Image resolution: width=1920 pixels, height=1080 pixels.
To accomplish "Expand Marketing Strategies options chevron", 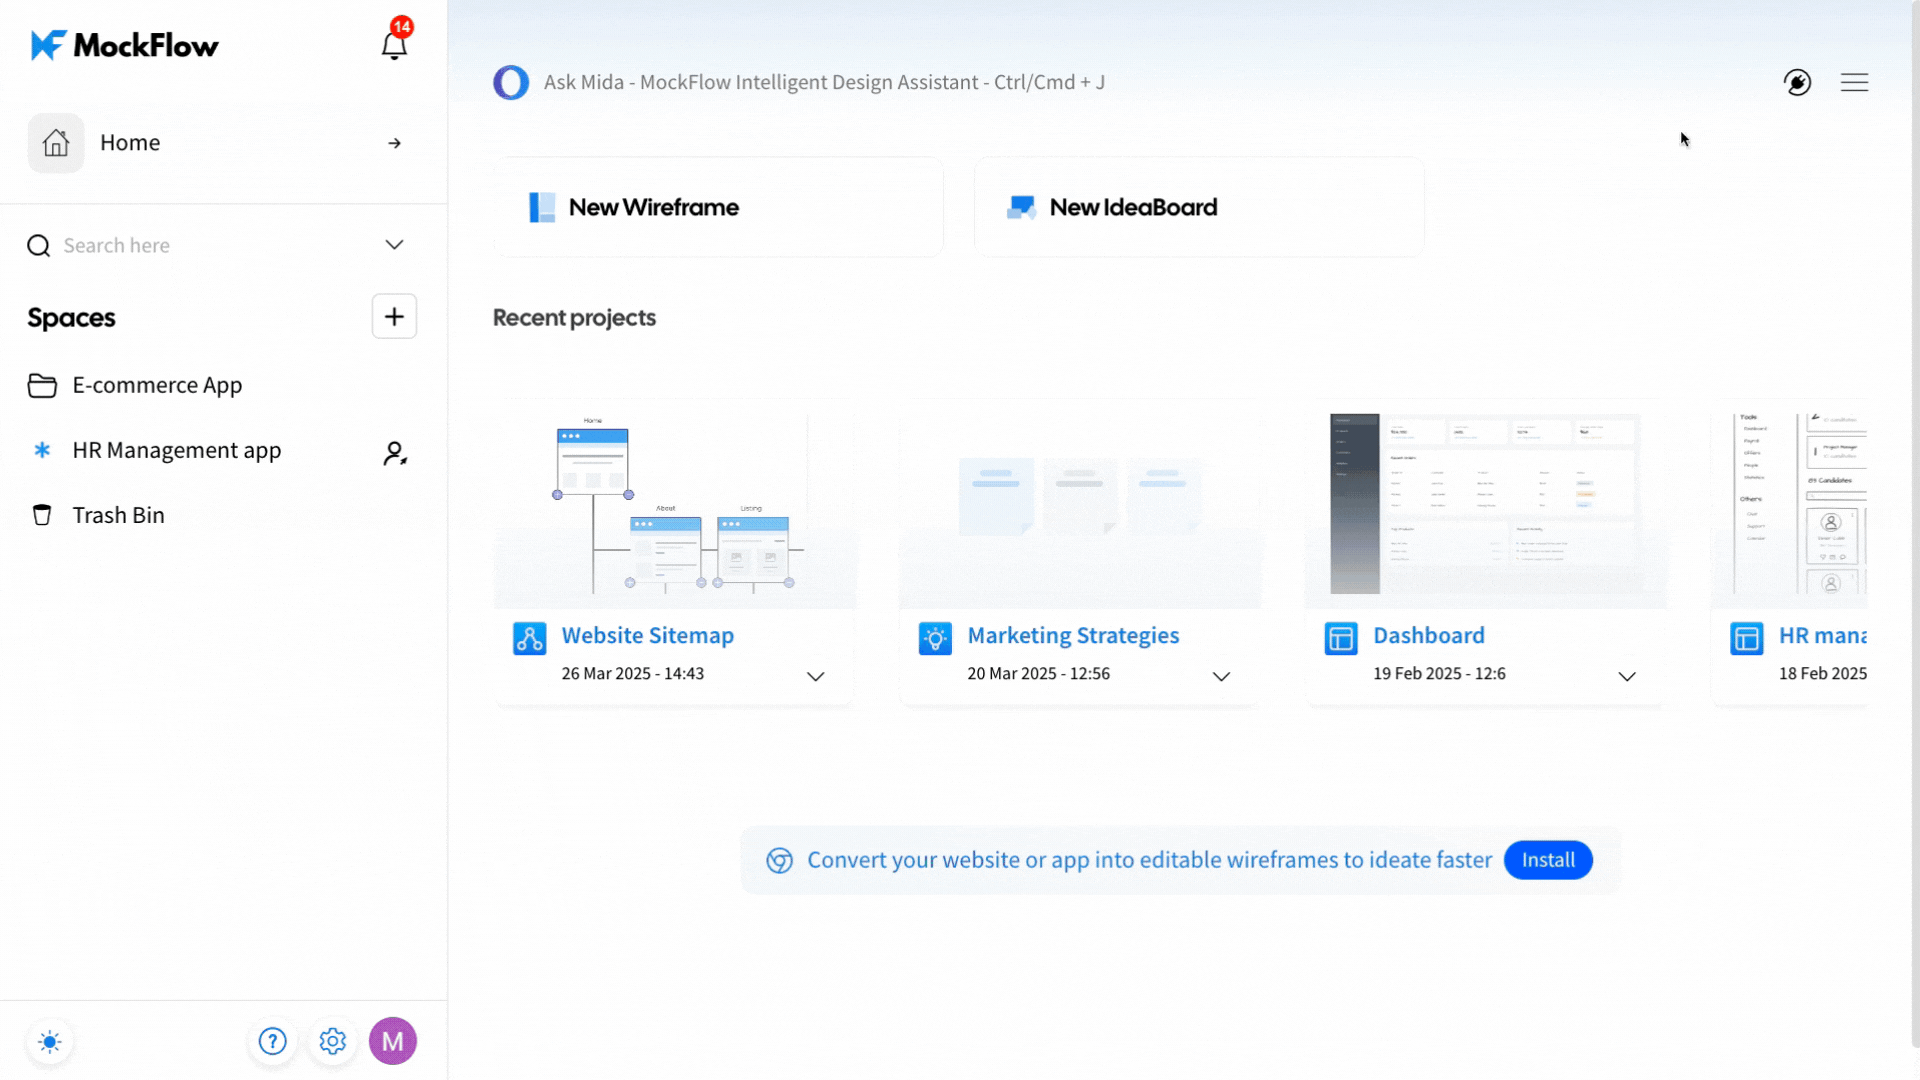I will [x=1222, y=677].
